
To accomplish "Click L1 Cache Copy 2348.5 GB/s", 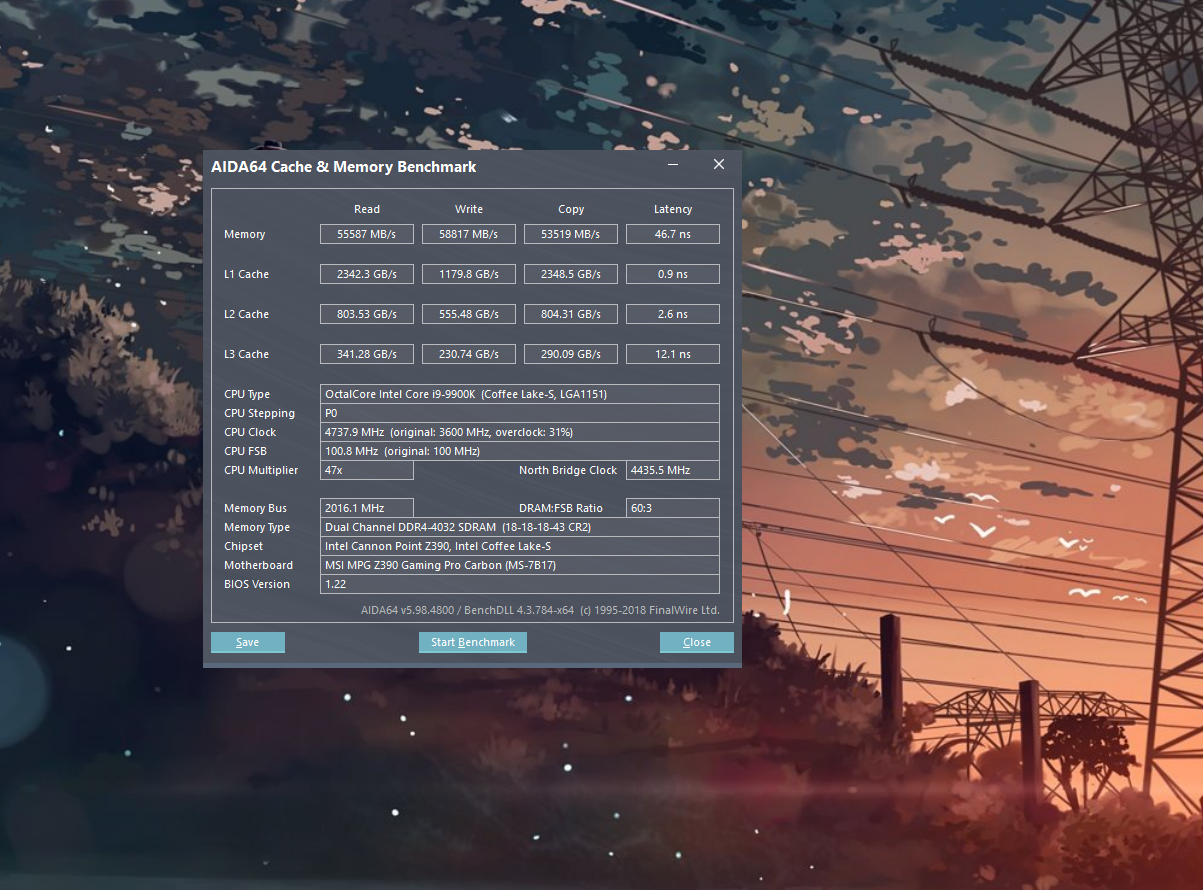I will (x=571, y=274).
